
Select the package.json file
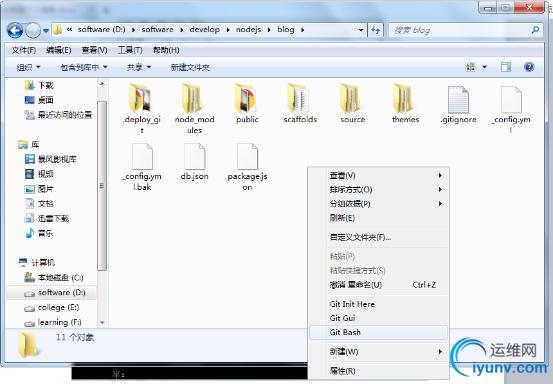point(247,166)
